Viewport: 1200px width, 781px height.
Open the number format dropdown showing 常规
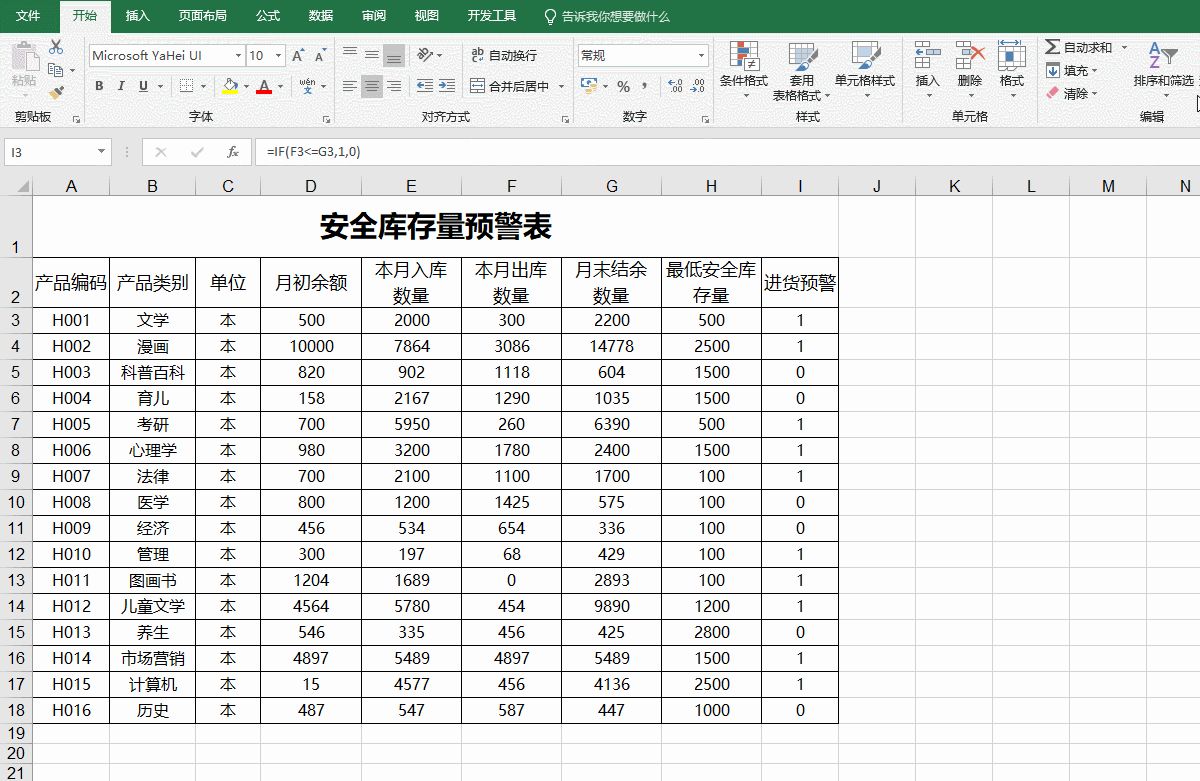(640, 54)
